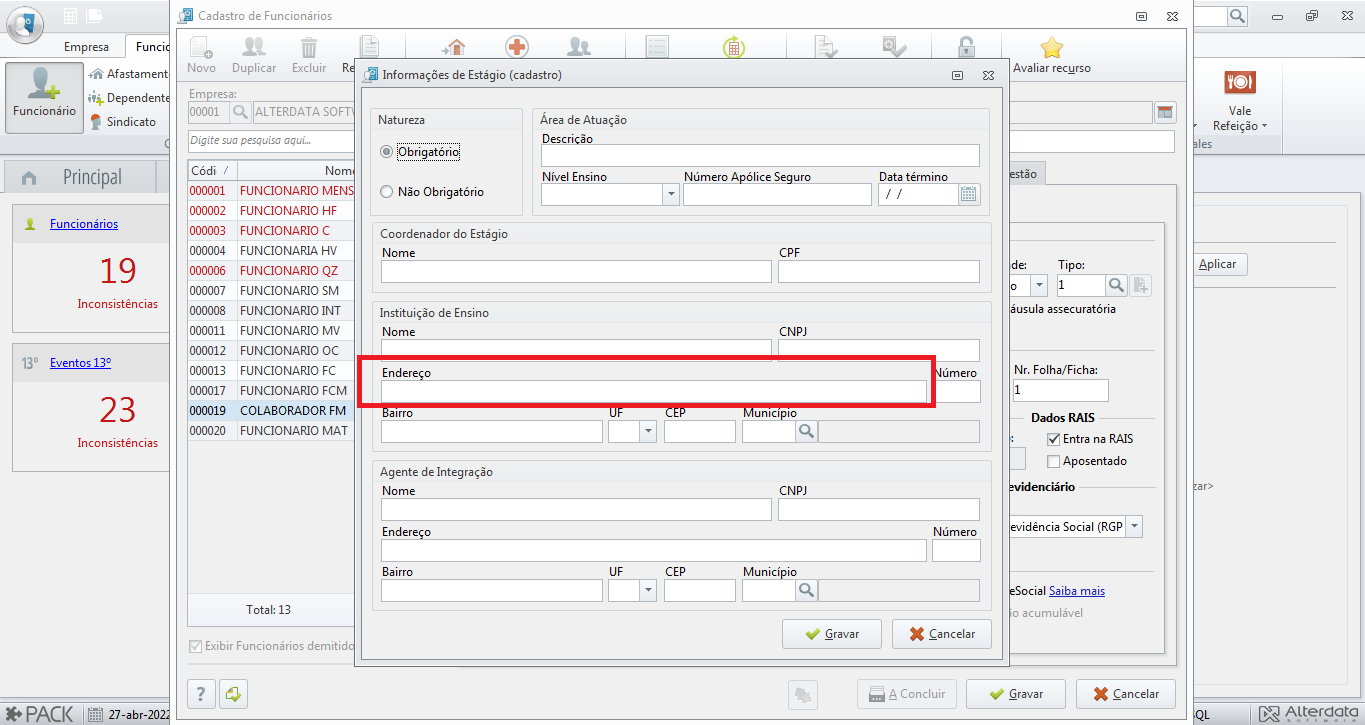Click the Descrição input field
The image size is (1365, 725).
click(x=760, y=155)
